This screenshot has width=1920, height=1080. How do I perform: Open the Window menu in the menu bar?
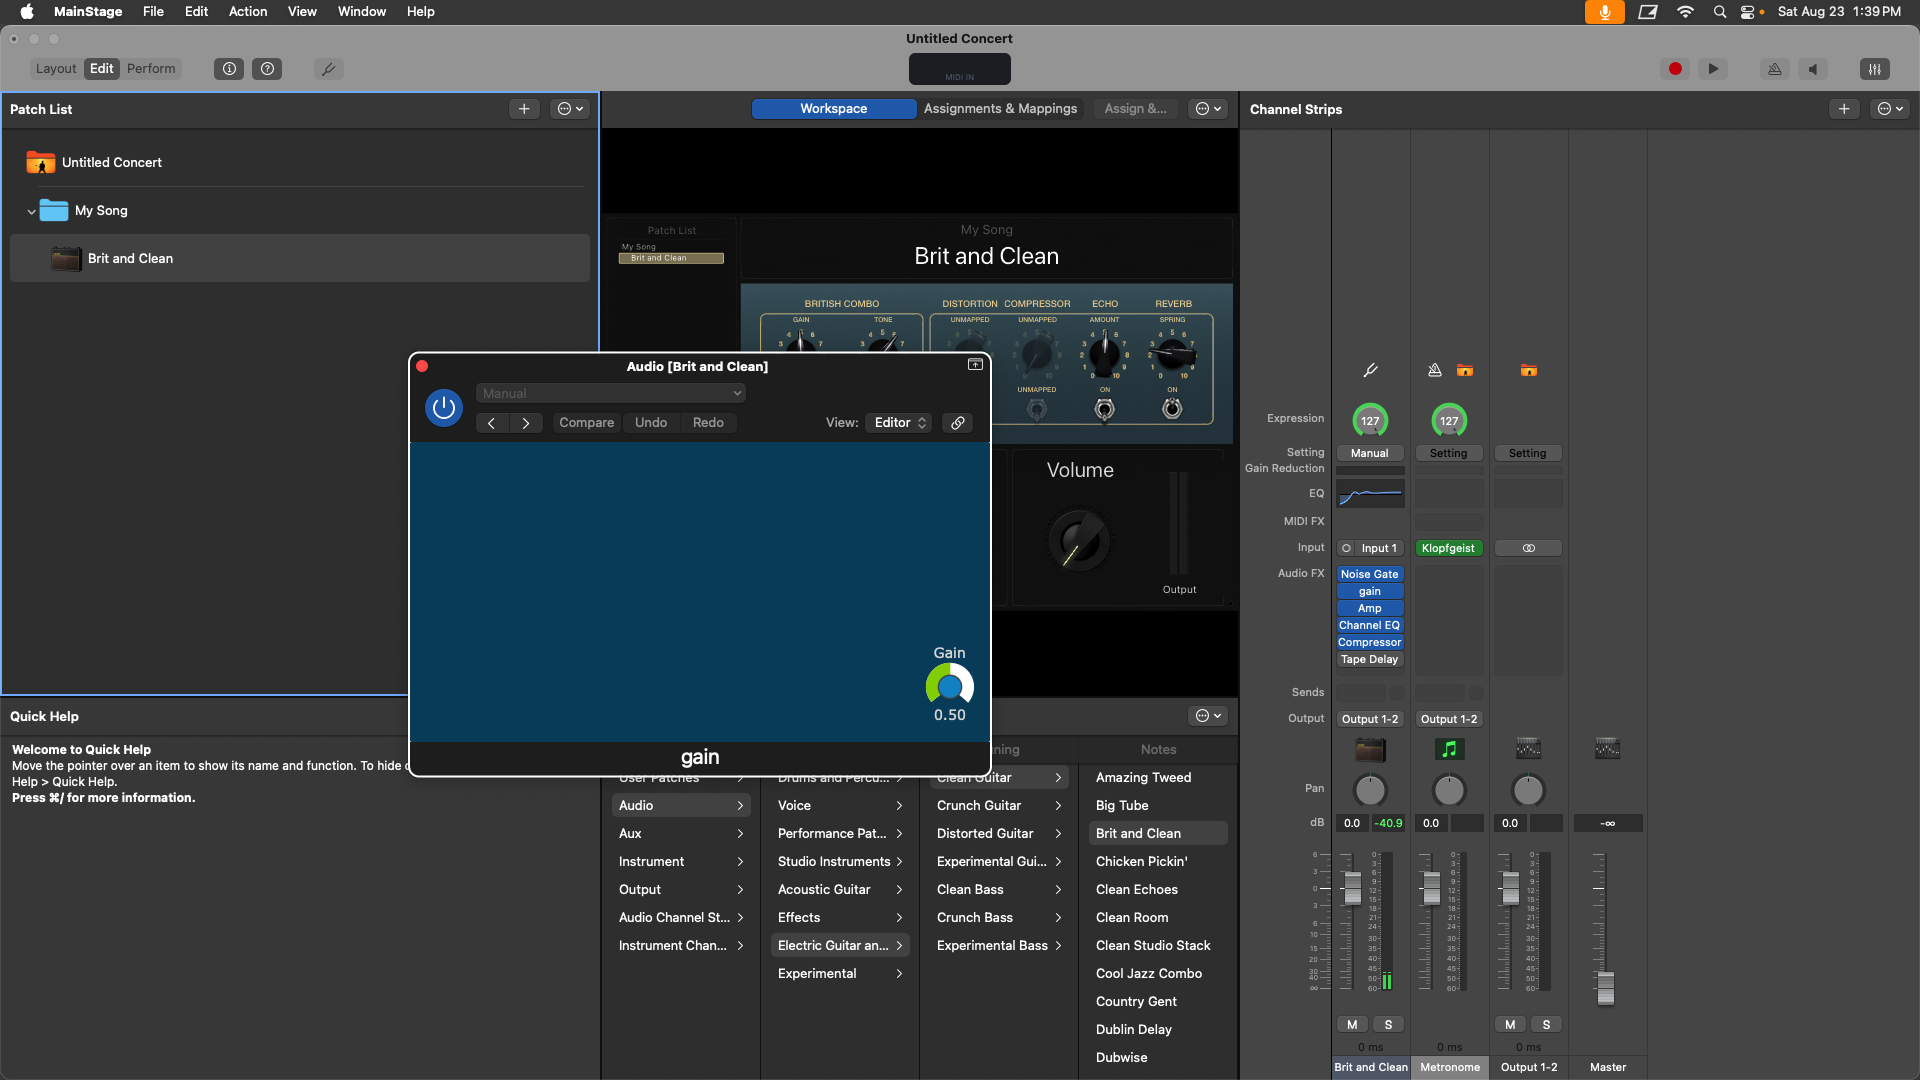[362, 12]
